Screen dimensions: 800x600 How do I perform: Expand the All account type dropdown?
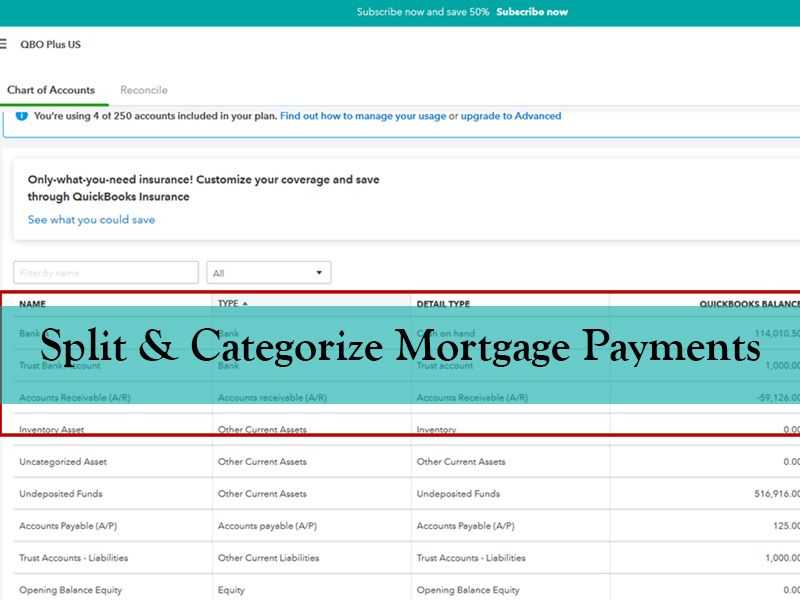pos(268,272)
